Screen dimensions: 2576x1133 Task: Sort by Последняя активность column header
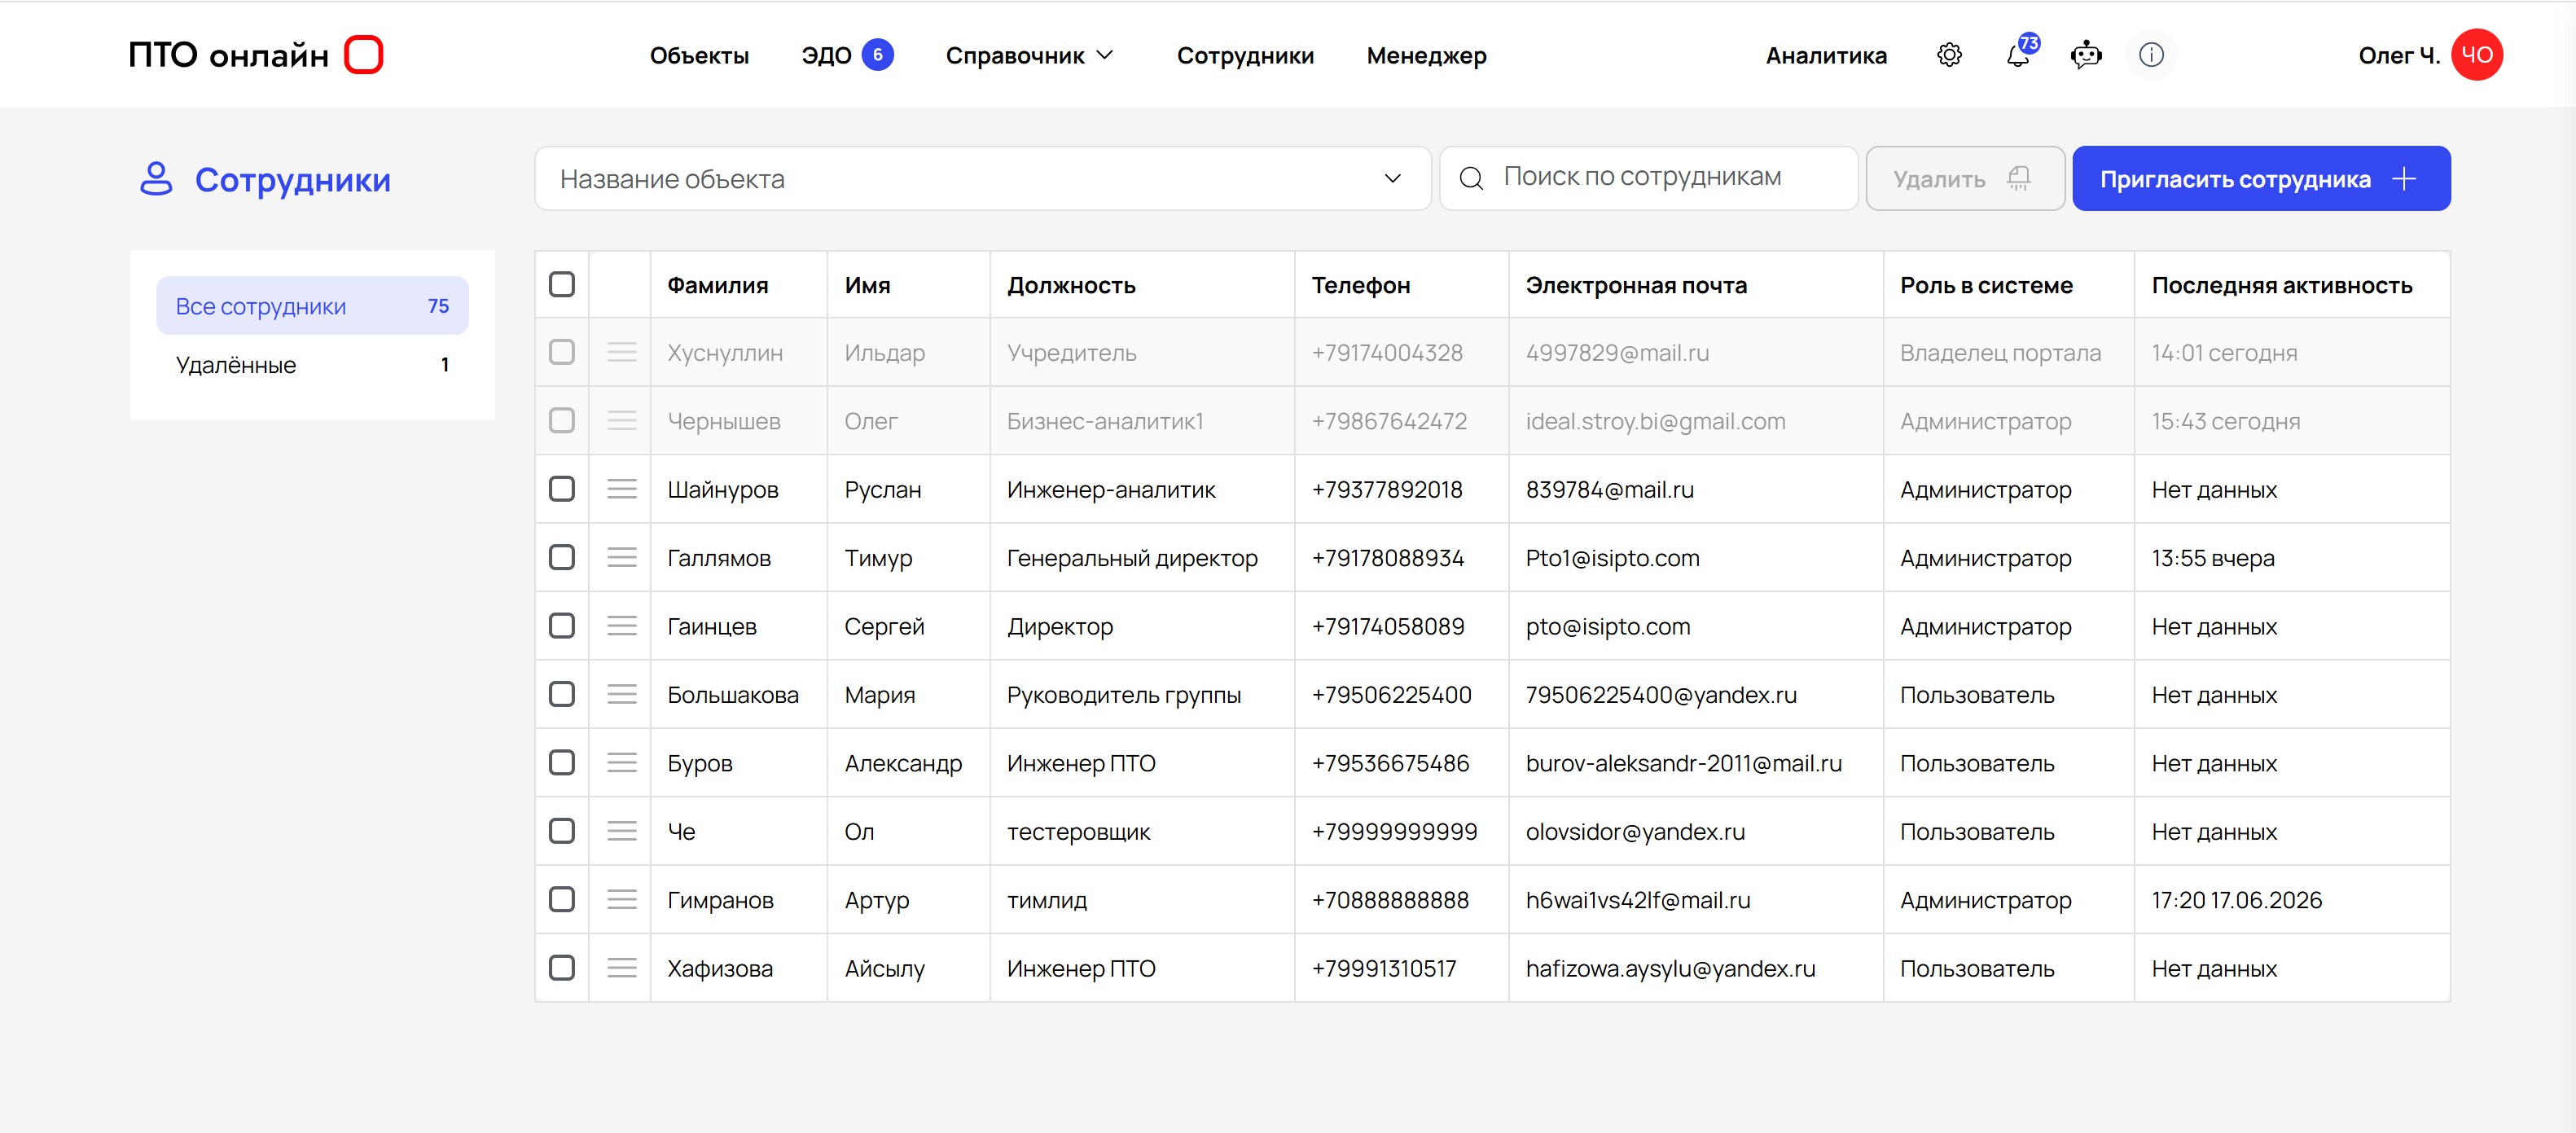[x=2282, y=285]
